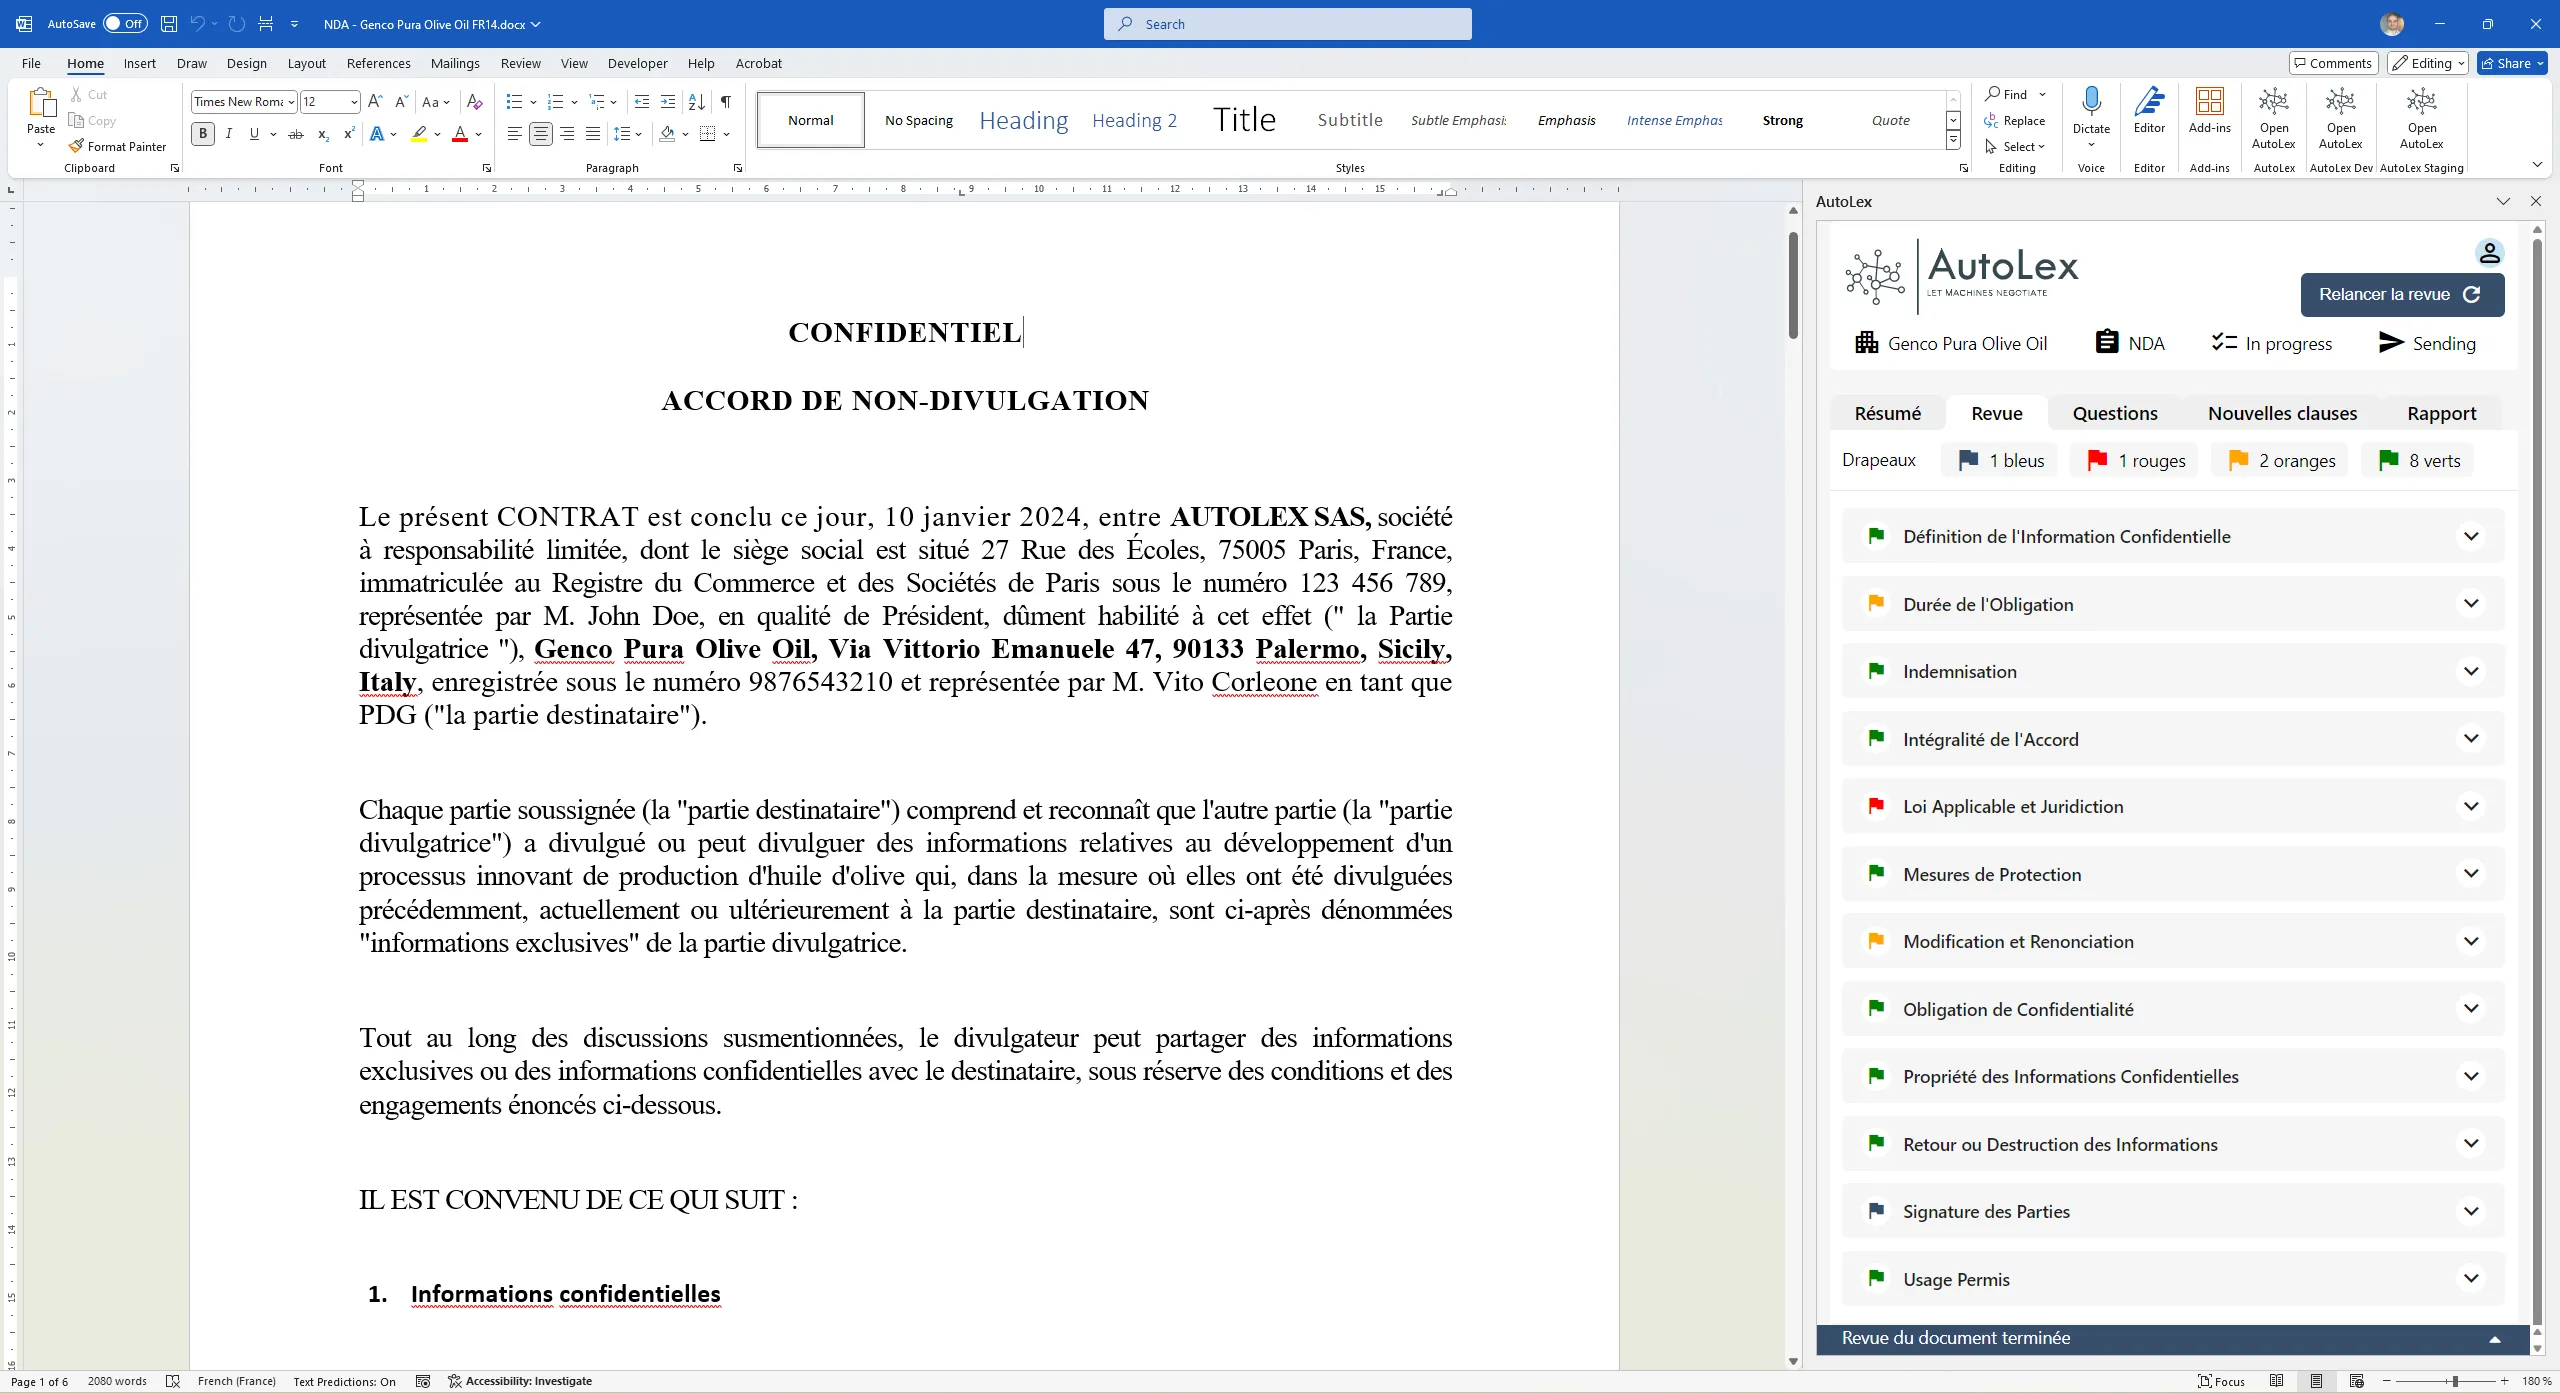Filter review by 1 rouges flag
Image resolution: width=2560 pixels, height=1393 pixels.
click(2135, 460)
